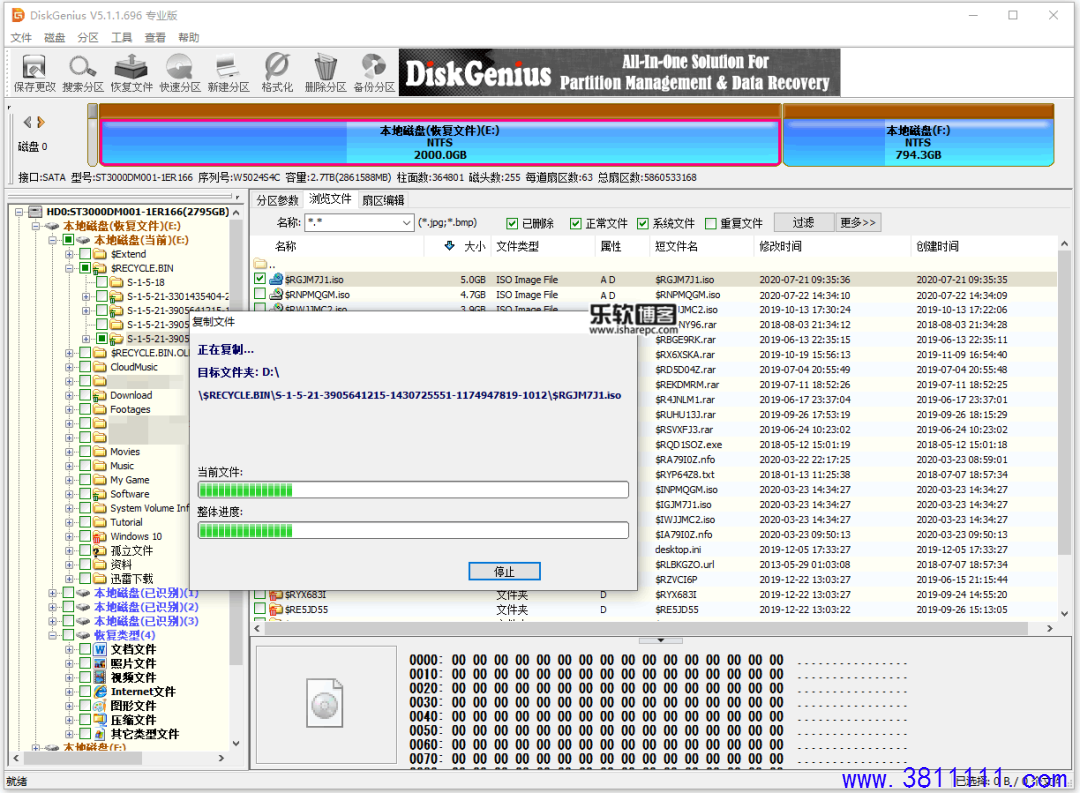The width and height of the screenshot is (1080, 793).
Task: Click the 压缩文件 archive type icon
Action: click(101, 720)
